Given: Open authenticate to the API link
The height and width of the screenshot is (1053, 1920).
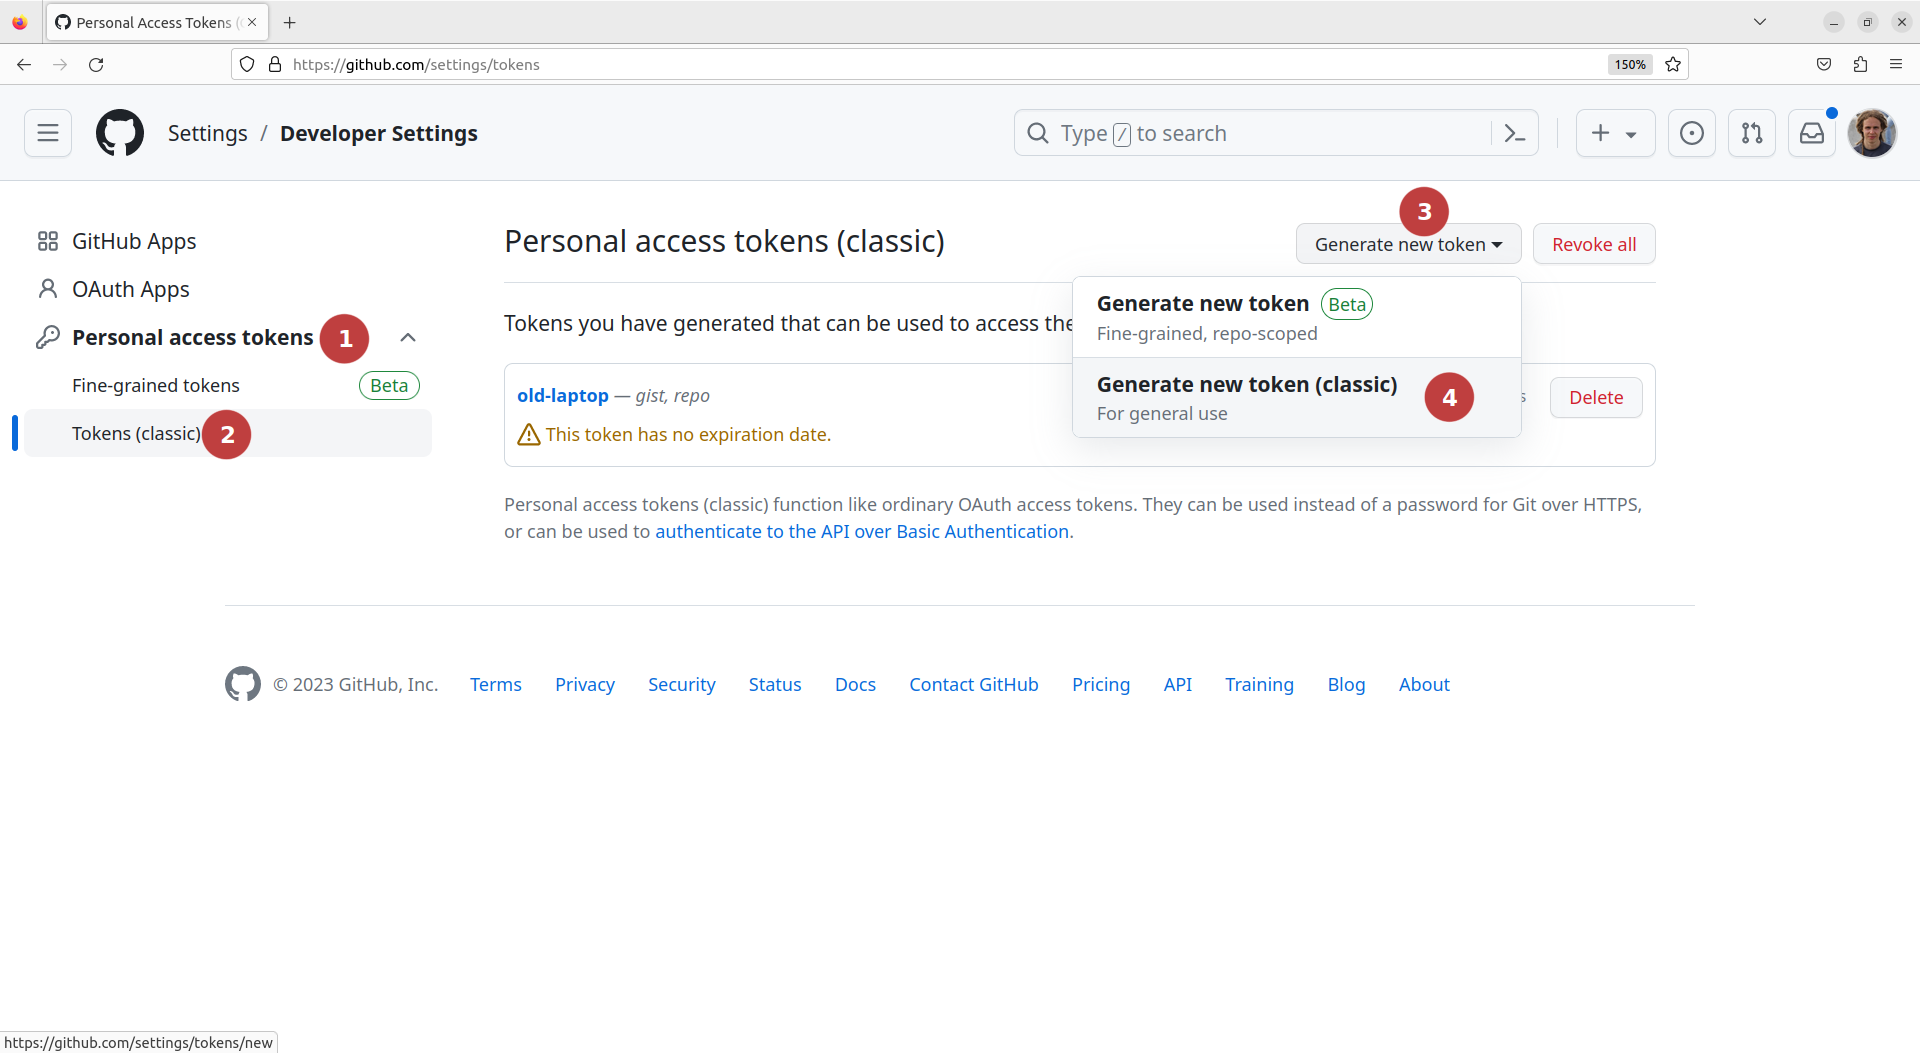Looking at the screenshot, I should tap(862, 531).
